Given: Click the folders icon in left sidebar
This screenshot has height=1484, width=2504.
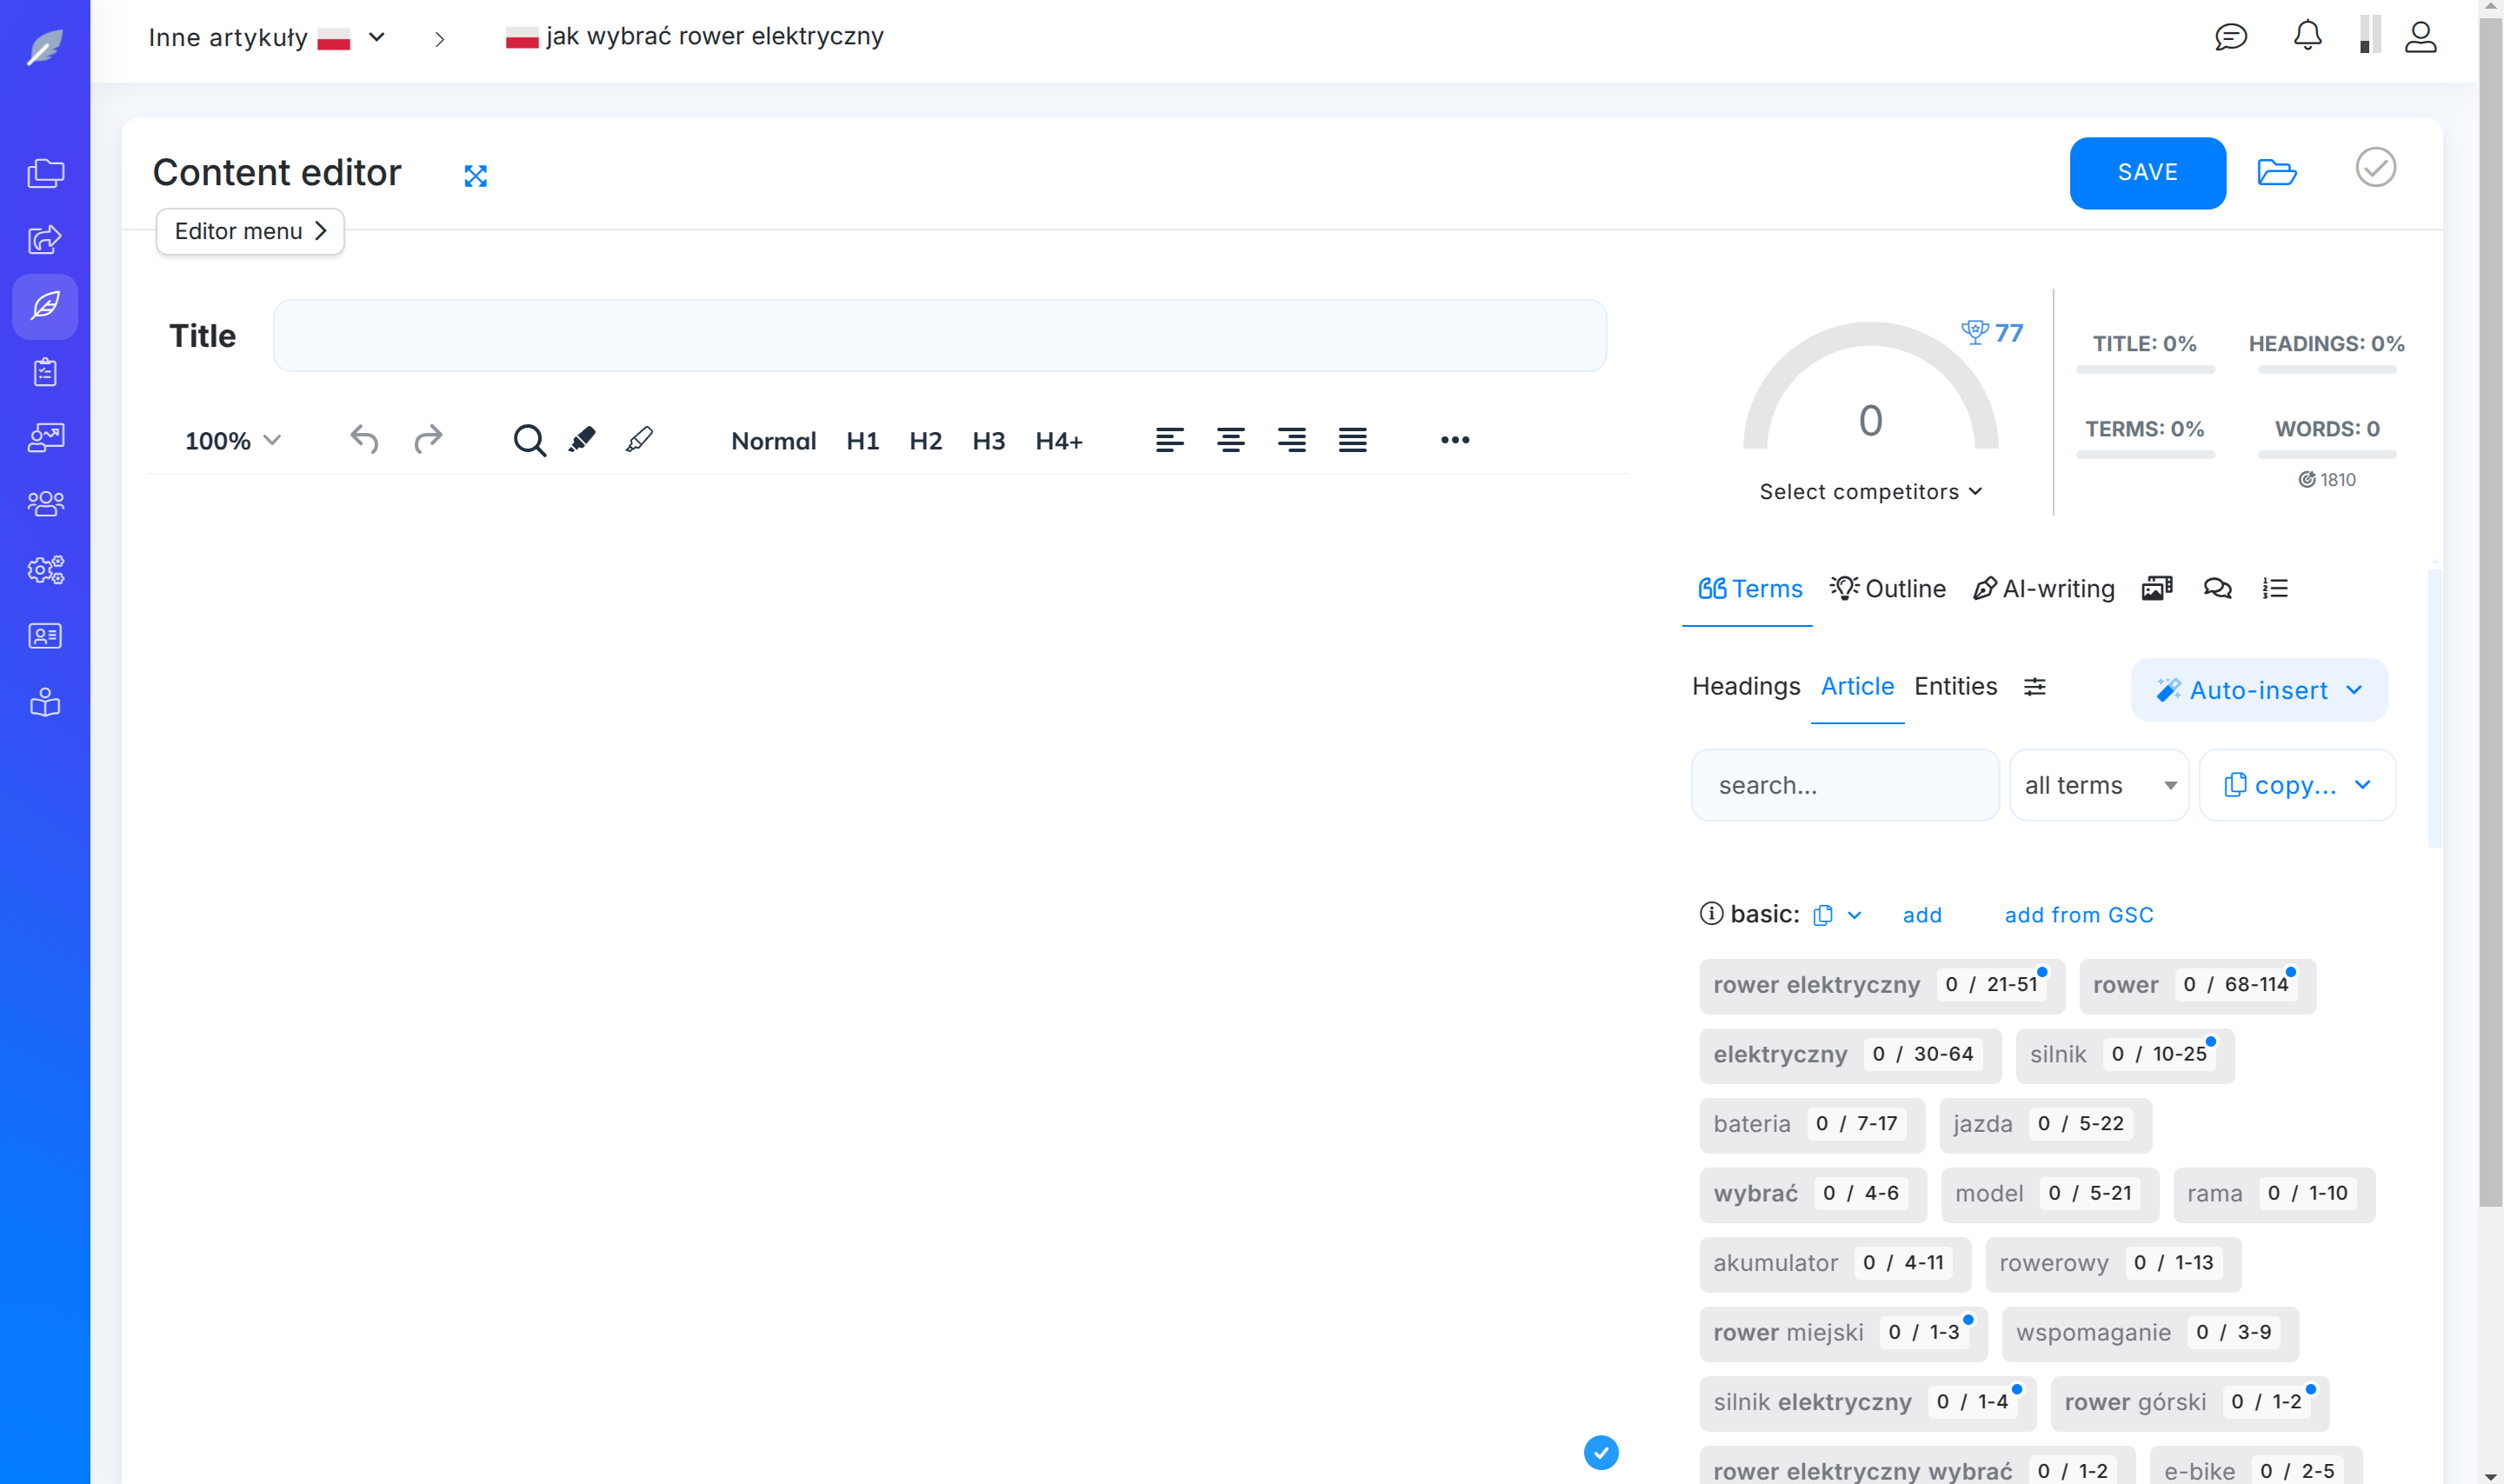Looking at the screenshot, I should point(45,173).
